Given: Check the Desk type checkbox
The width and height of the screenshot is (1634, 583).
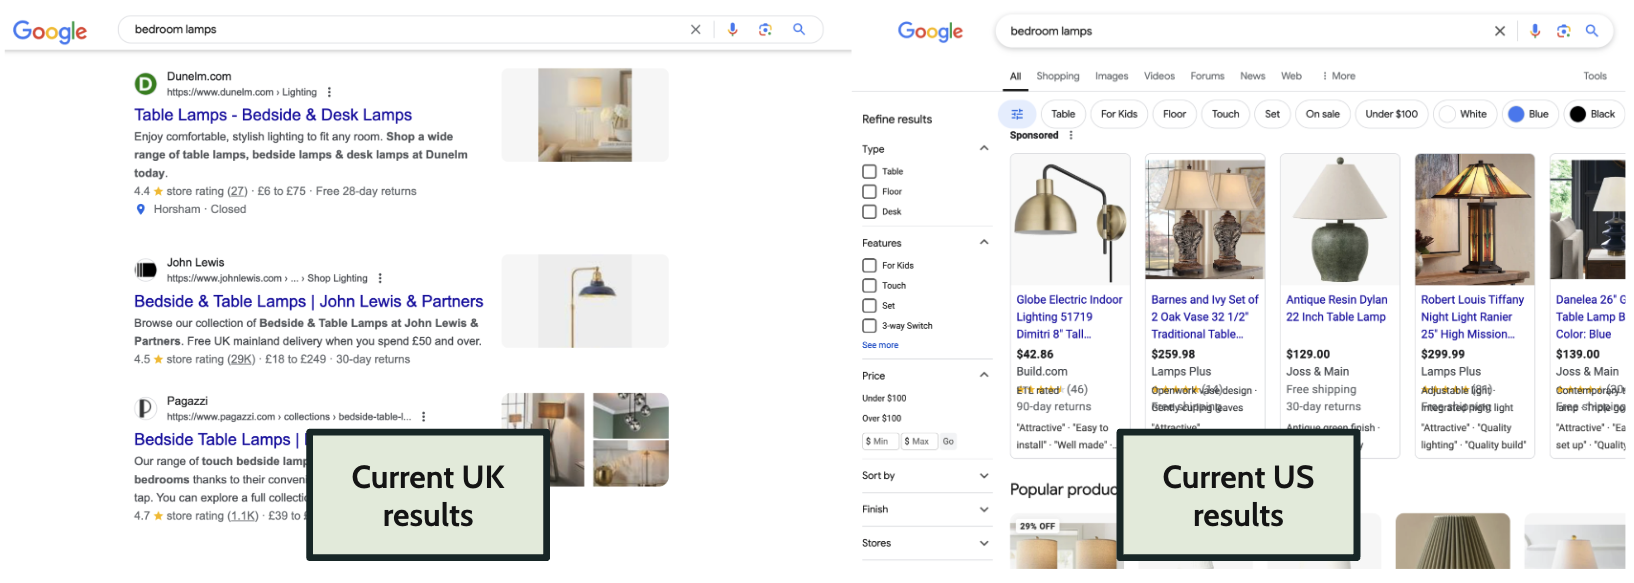Looking at the screenshot, I should point(869,212).
